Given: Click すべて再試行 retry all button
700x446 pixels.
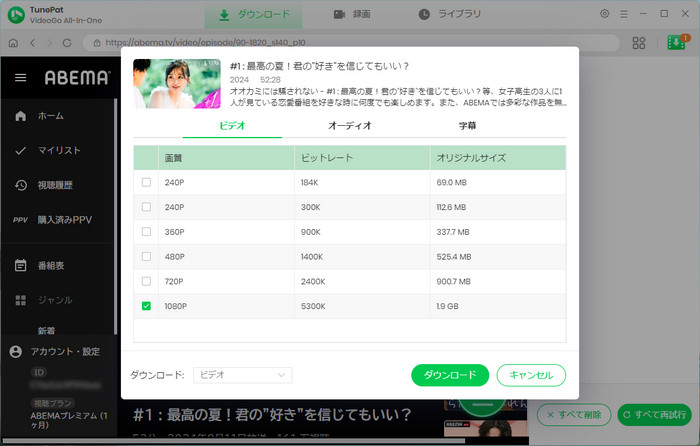Looking at the screenshot, I should point(654,415).
